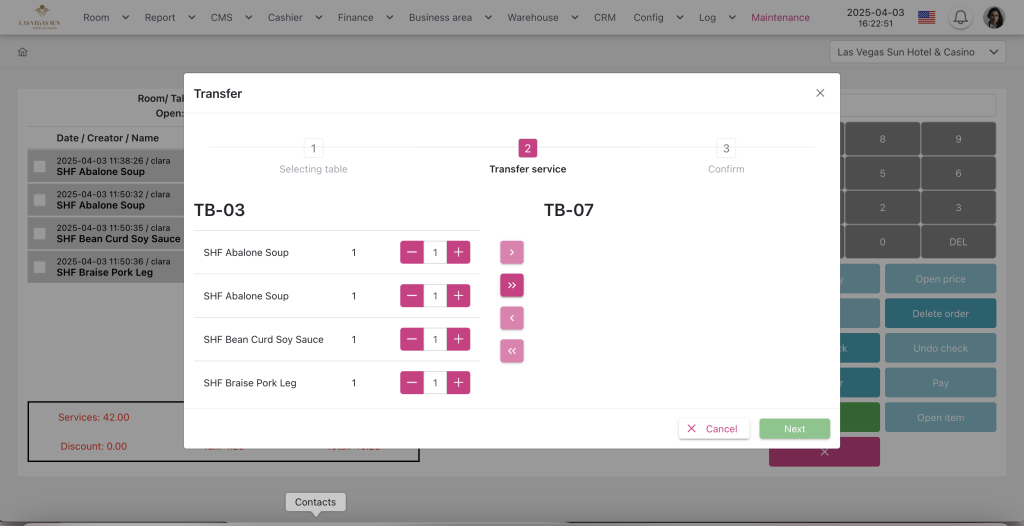Close the Transfer dialog with X
Screen dimensions: 1024x526
click(820, 93)
